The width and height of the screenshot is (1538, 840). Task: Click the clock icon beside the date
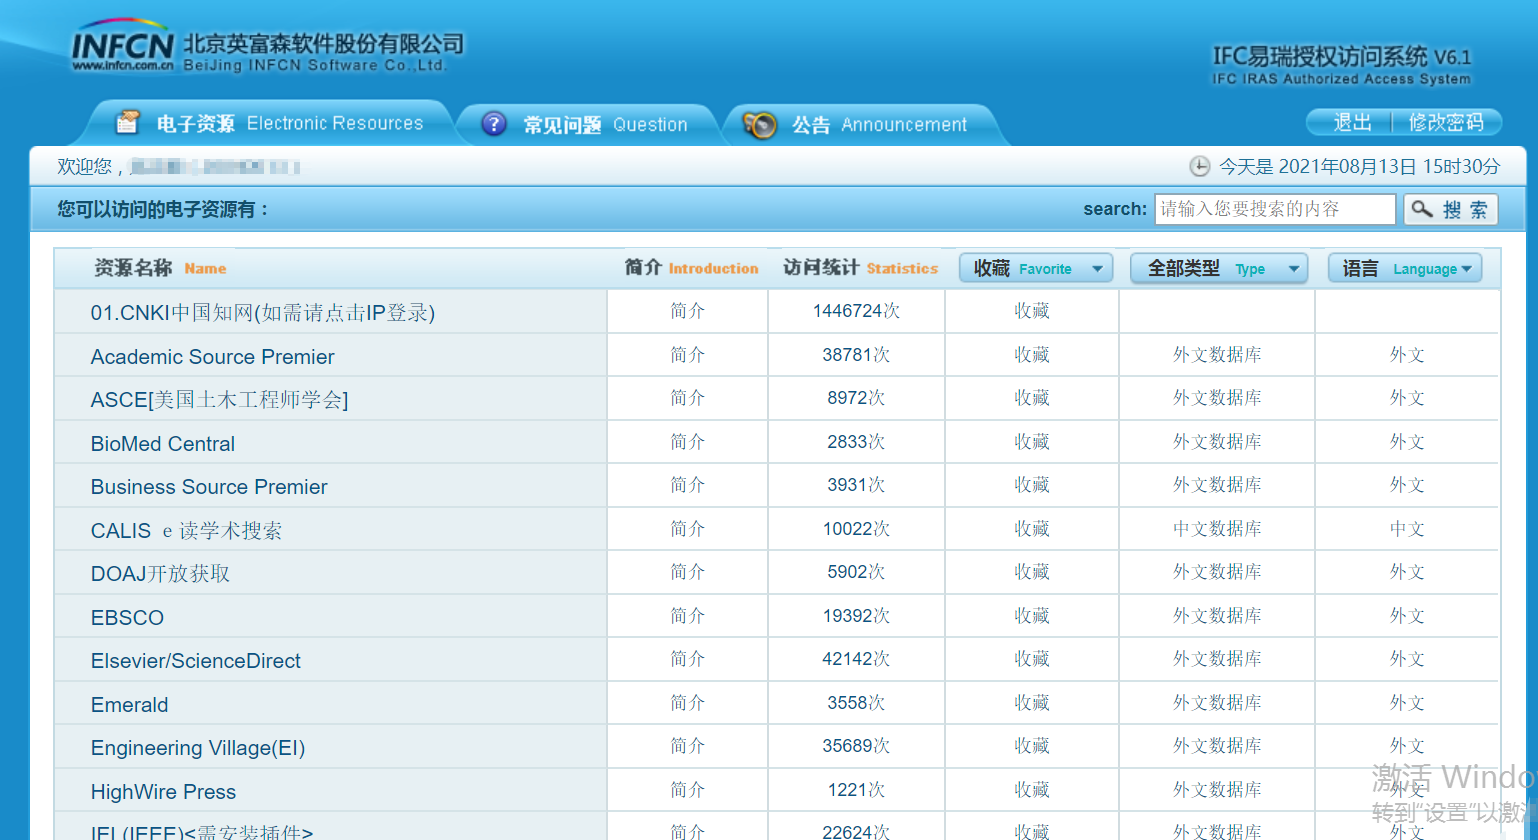(x=1199, y=166)
